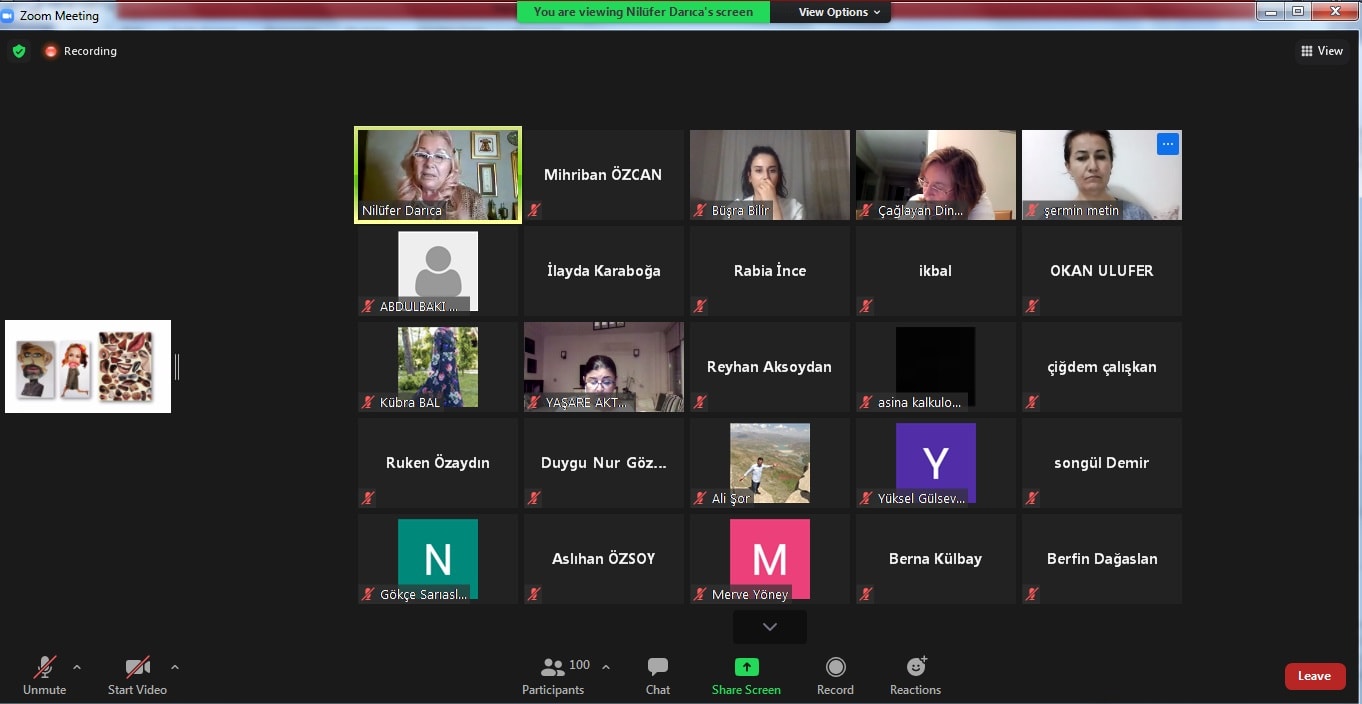Click the Participants icon
Image resolution: width=1362 pixels, height=704 pixels.
pos(552,668)
